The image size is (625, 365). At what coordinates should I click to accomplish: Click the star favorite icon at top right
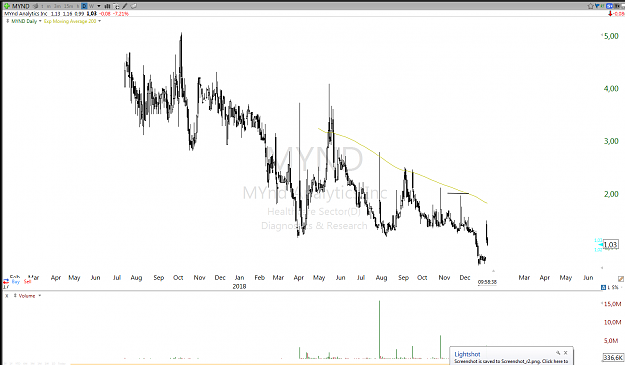point(590,6)
